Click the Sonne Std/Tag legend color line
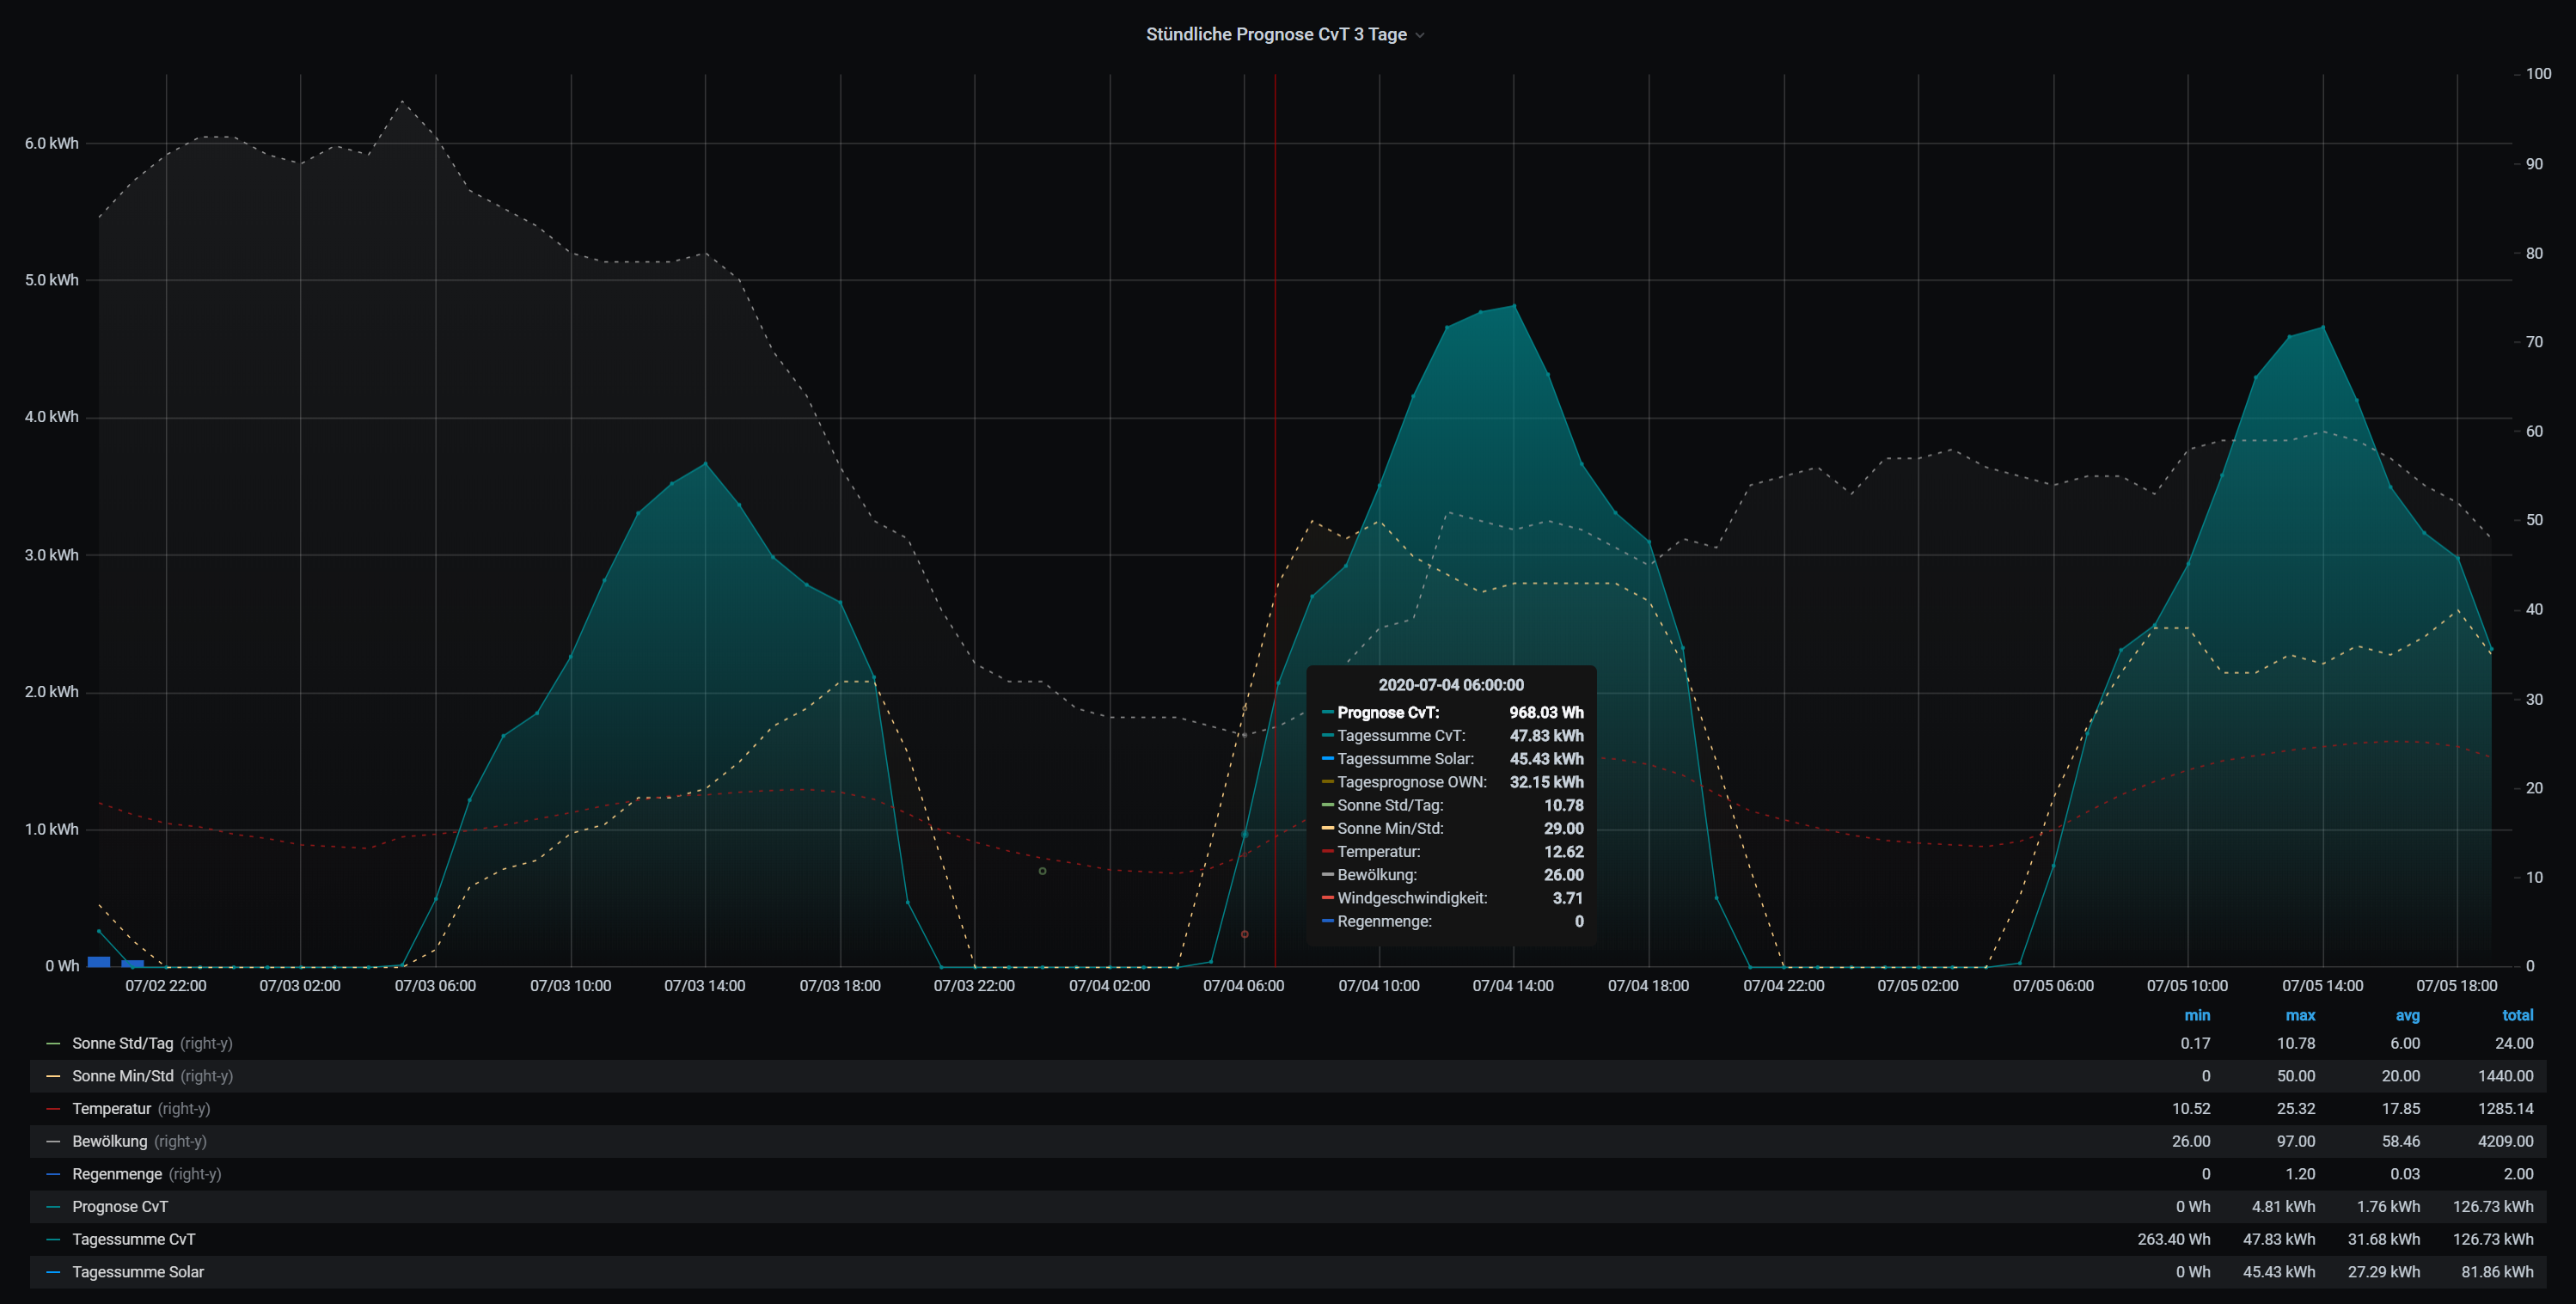 [53, 1043]
